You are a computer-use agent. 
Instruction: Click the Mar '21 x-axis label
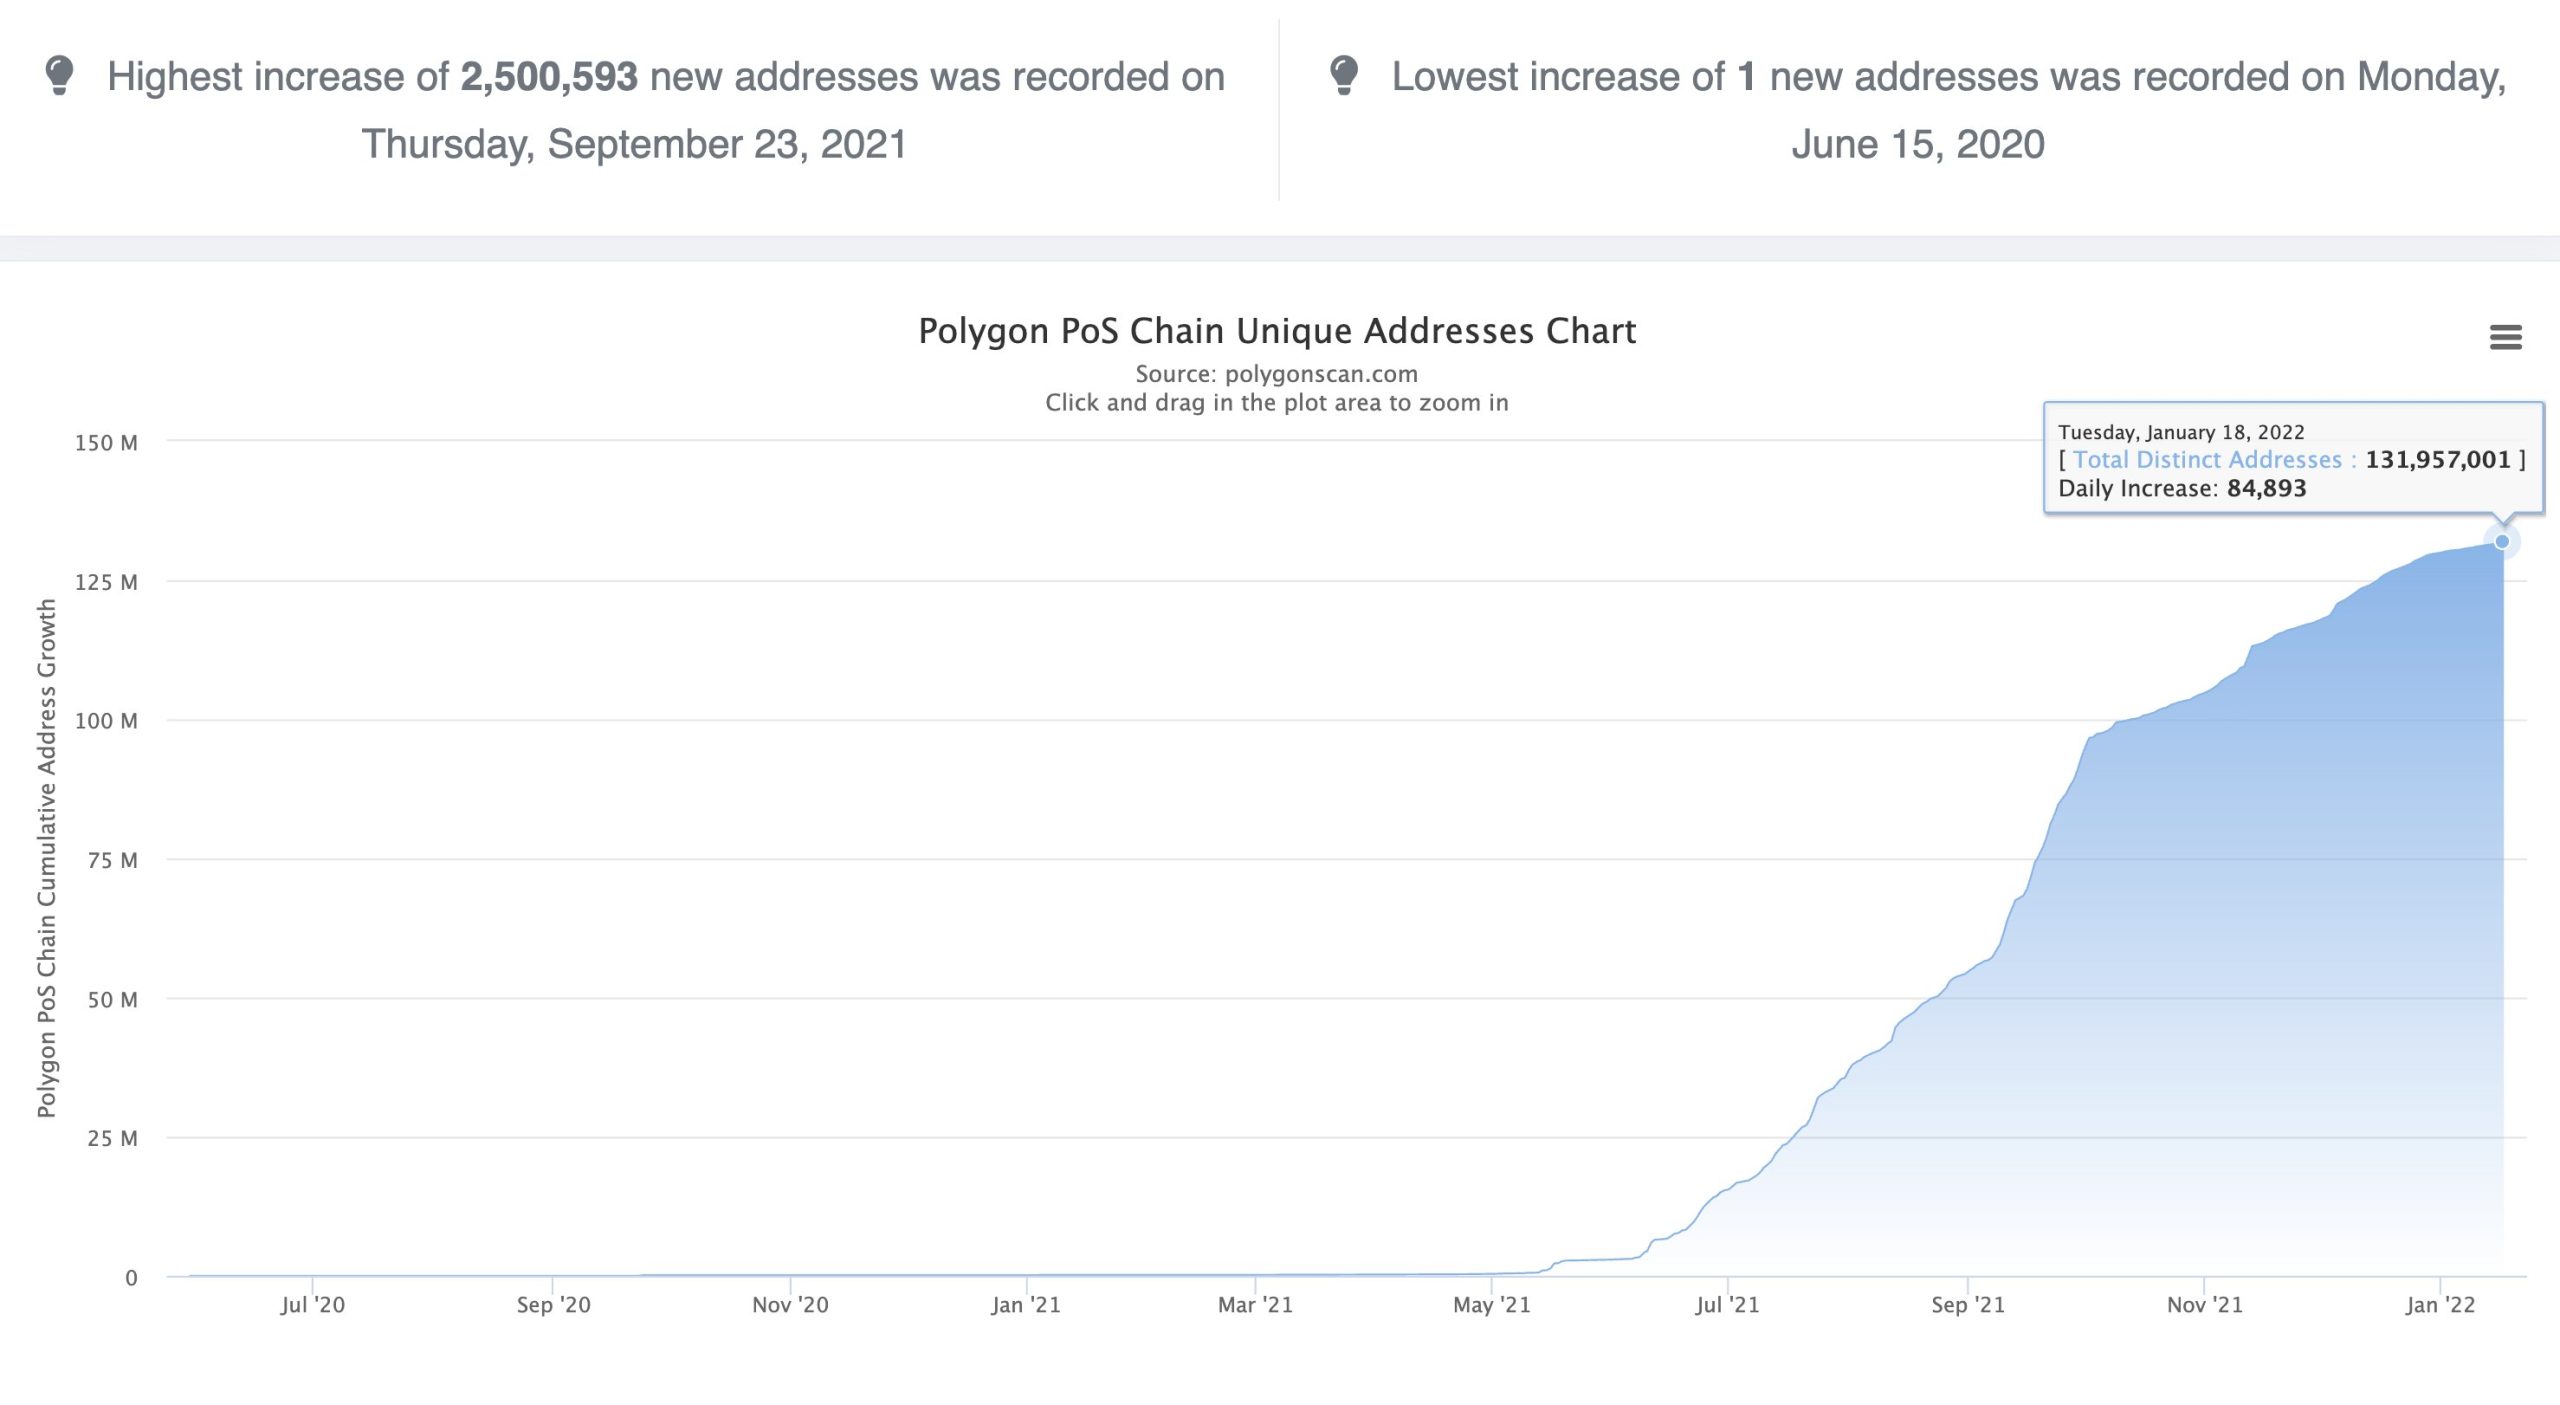1255,1305
